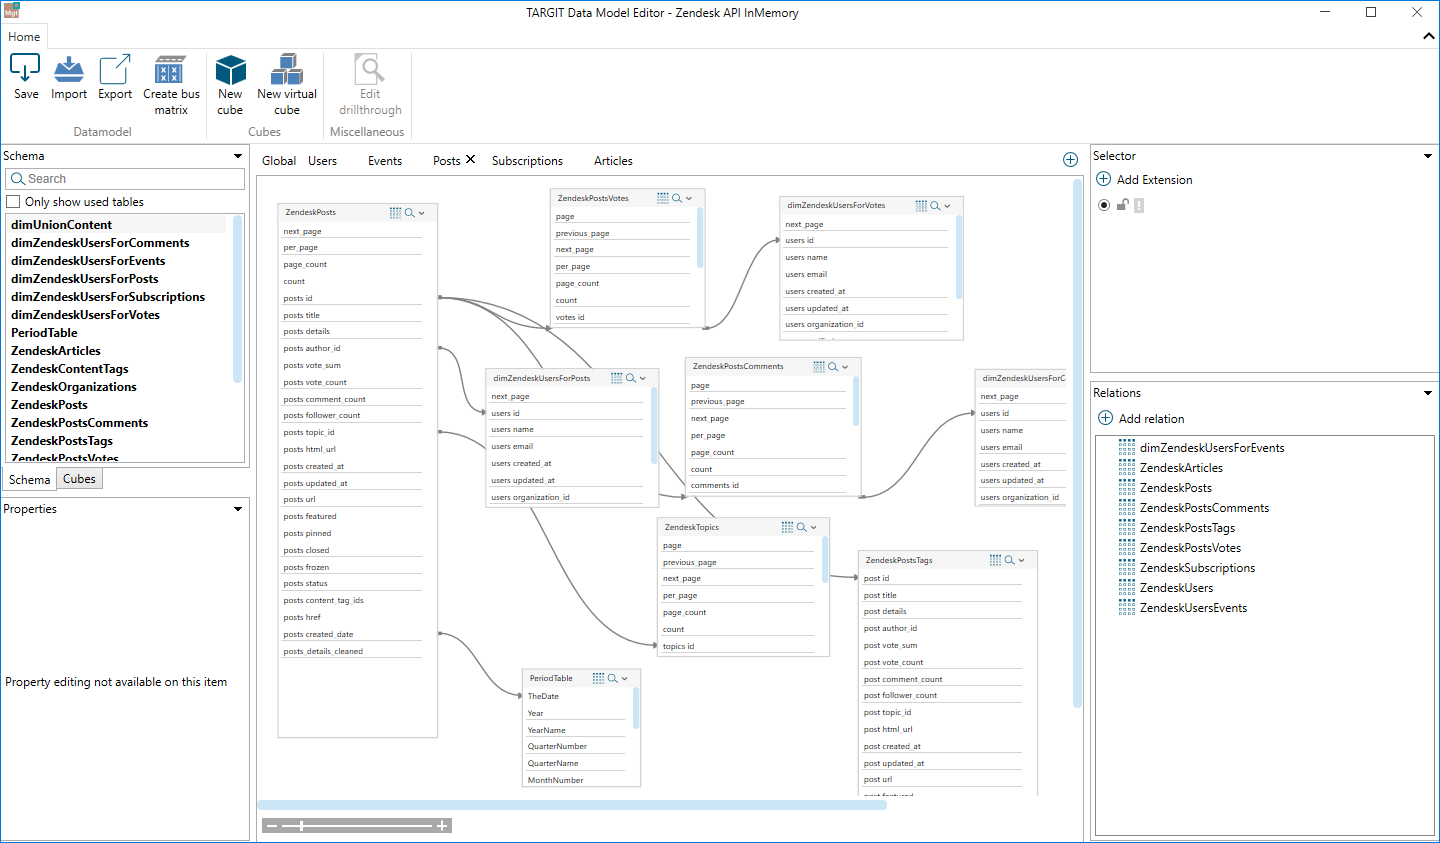Viewport: 1440px width, 843px height.
Task: Click the unlock padlock icon in Selector
Action: click(1123, 204)
